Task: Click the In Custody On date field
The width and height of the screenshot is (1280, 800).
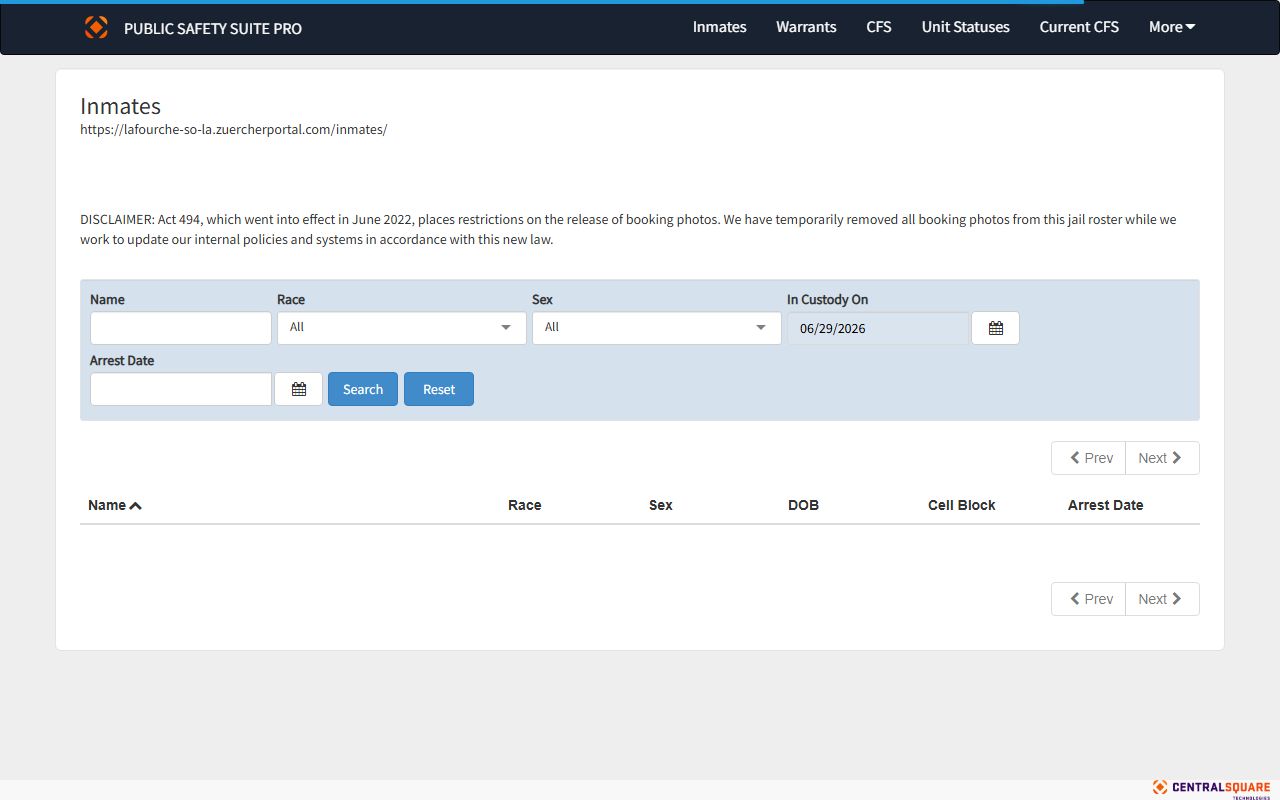Action: click(x=878, y=328)
